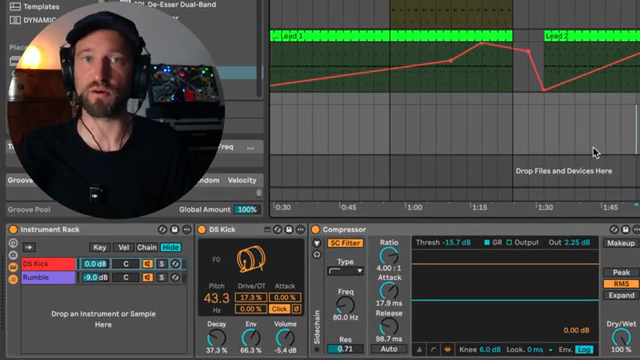The image size is (640, 360).
Task: Switch Compressor to transfer curve view
Action: (433, 350)
